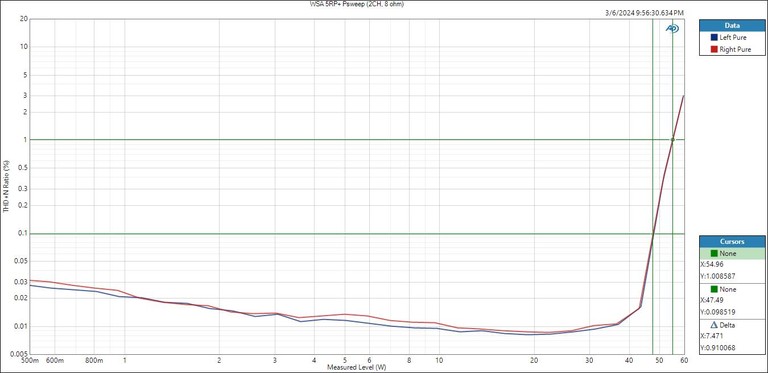Click the Left Pure blue color swatch
The height and width of the screenshot is (373, 768).
pos(714,37)
